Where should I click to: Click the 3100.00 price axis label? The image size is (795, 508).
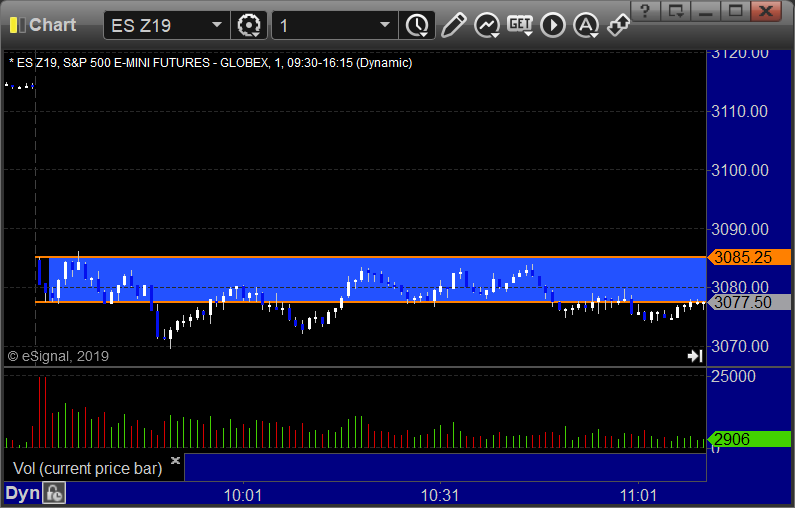click(x=740, y=170)
